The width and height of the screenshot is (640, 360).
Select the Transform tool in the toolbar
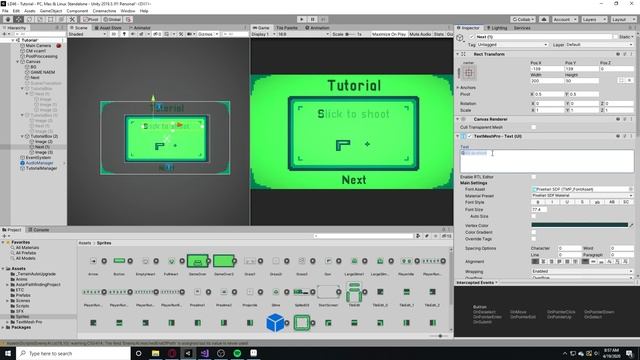(61, 19)
